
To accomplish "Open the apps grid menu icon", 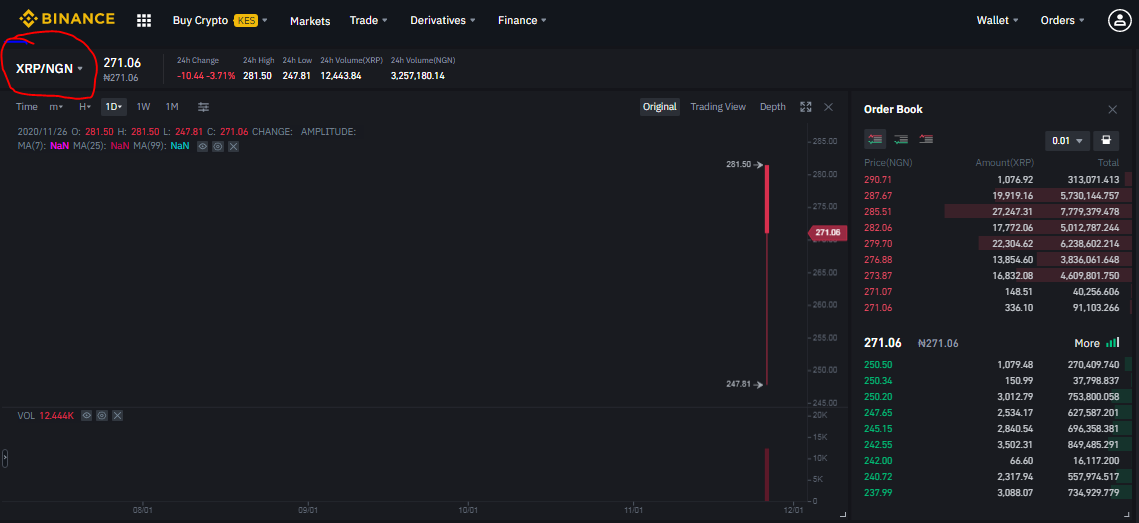I will 144,20.
